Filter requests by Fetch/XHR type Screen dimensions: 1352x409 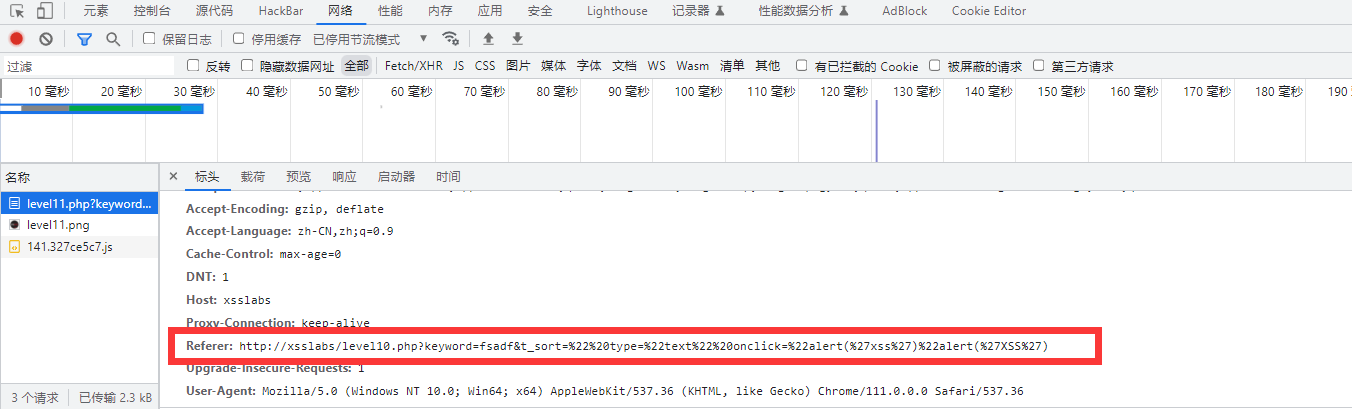click(x=413, y=66)
